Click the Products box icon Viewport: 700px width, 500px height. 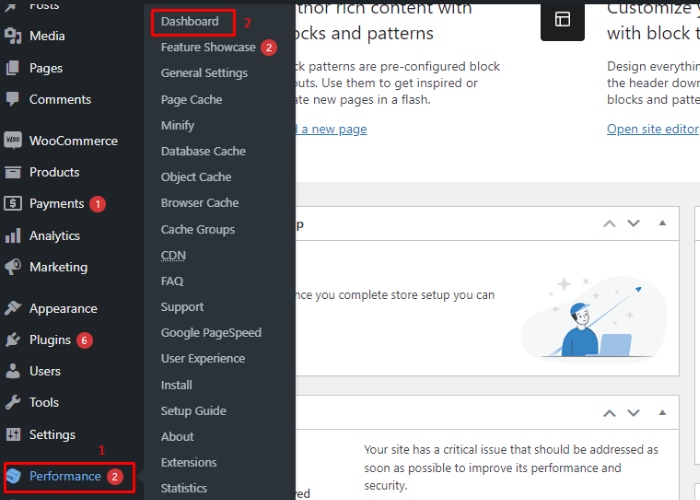point(12,172)
